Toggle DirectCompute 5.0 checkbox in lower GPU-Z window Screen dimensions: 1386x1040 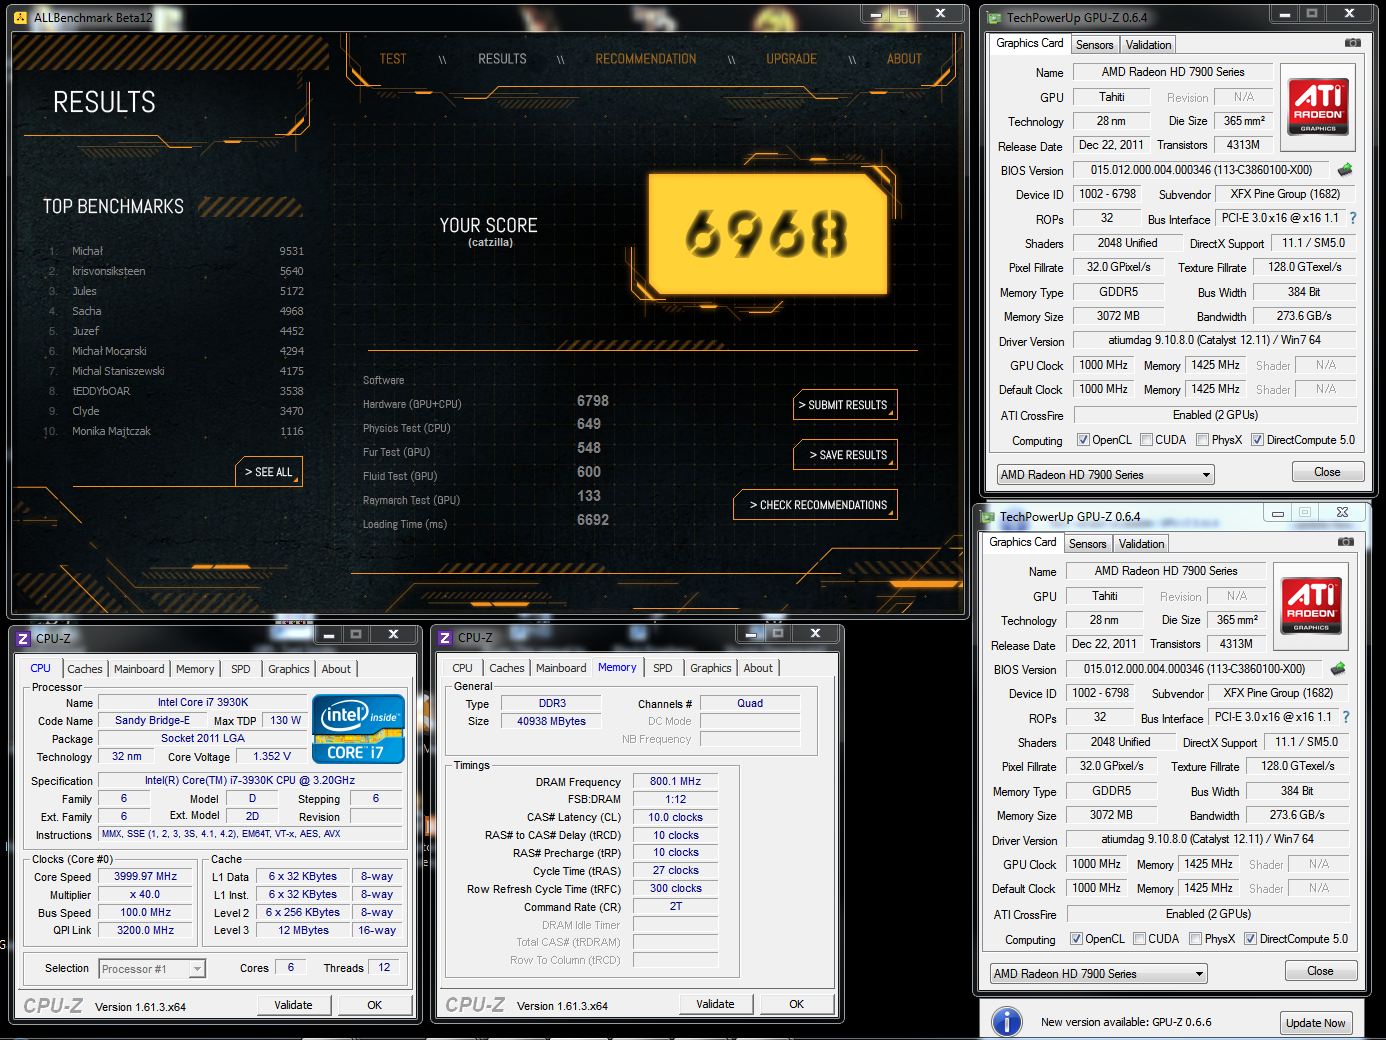pos(1250,939)
